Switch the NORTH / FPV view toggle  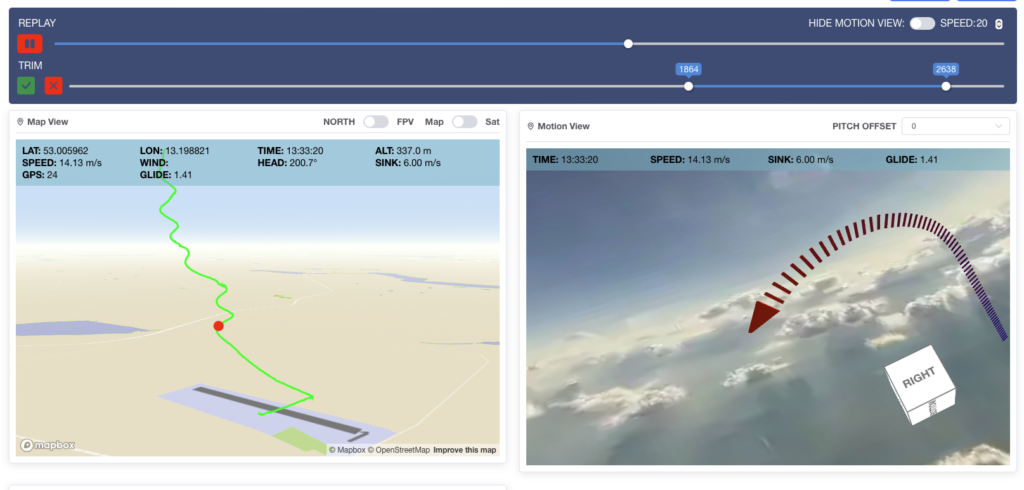pos(375,122)
